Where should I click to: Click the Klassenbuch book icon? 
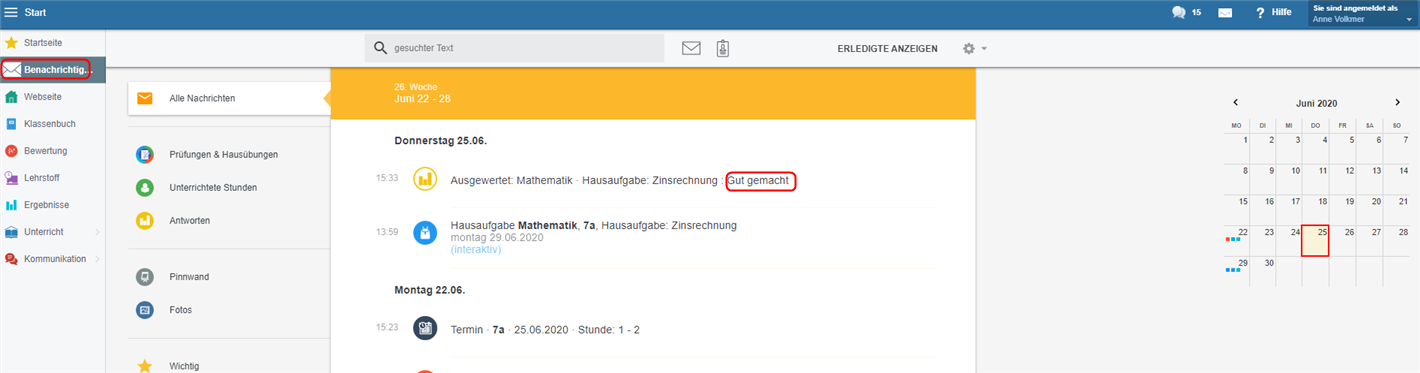click(x=11, y=123)
